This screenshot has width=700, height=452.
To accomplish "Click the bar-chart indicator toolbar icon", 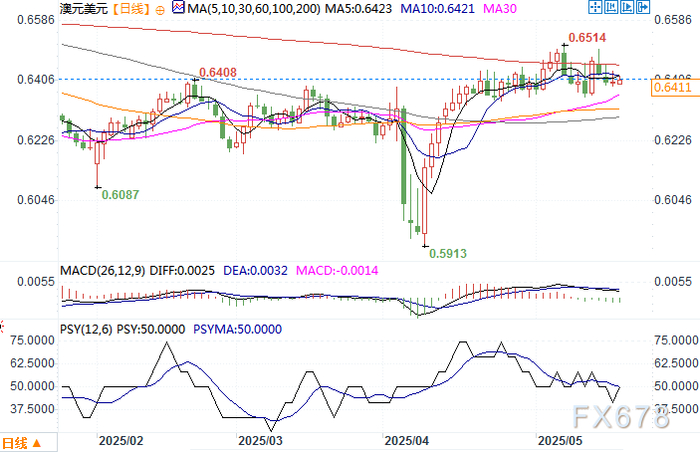I will coord(611,7).
